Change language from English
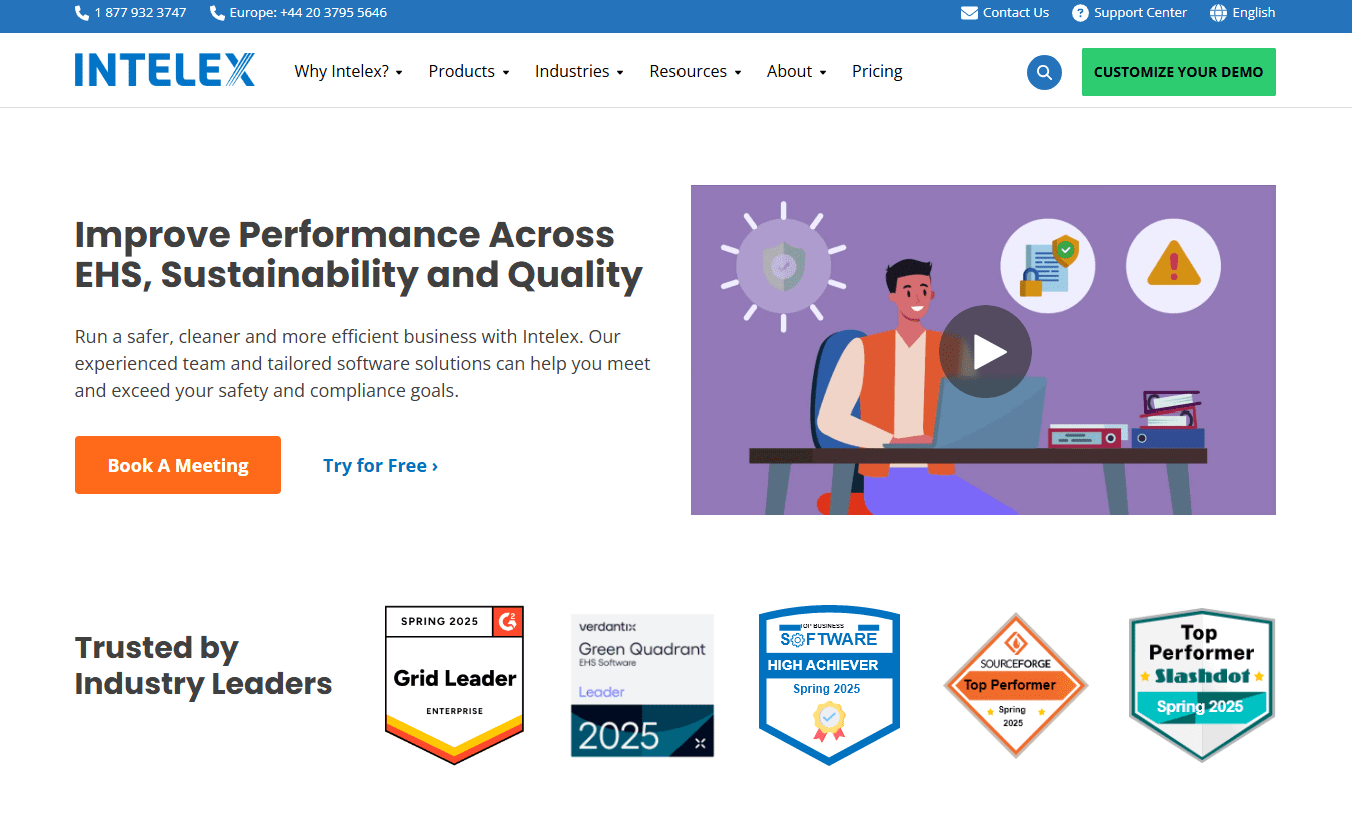The image size is (1352, 822). point(1254,13)
